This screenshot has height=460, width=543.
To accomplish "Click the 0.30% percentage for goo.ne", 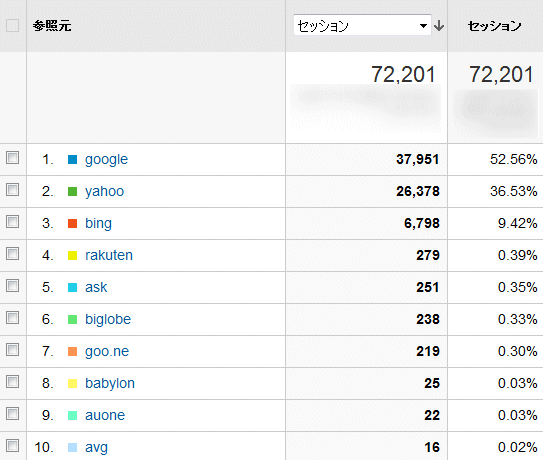I will pyautogui.click(x=517, y=351).
